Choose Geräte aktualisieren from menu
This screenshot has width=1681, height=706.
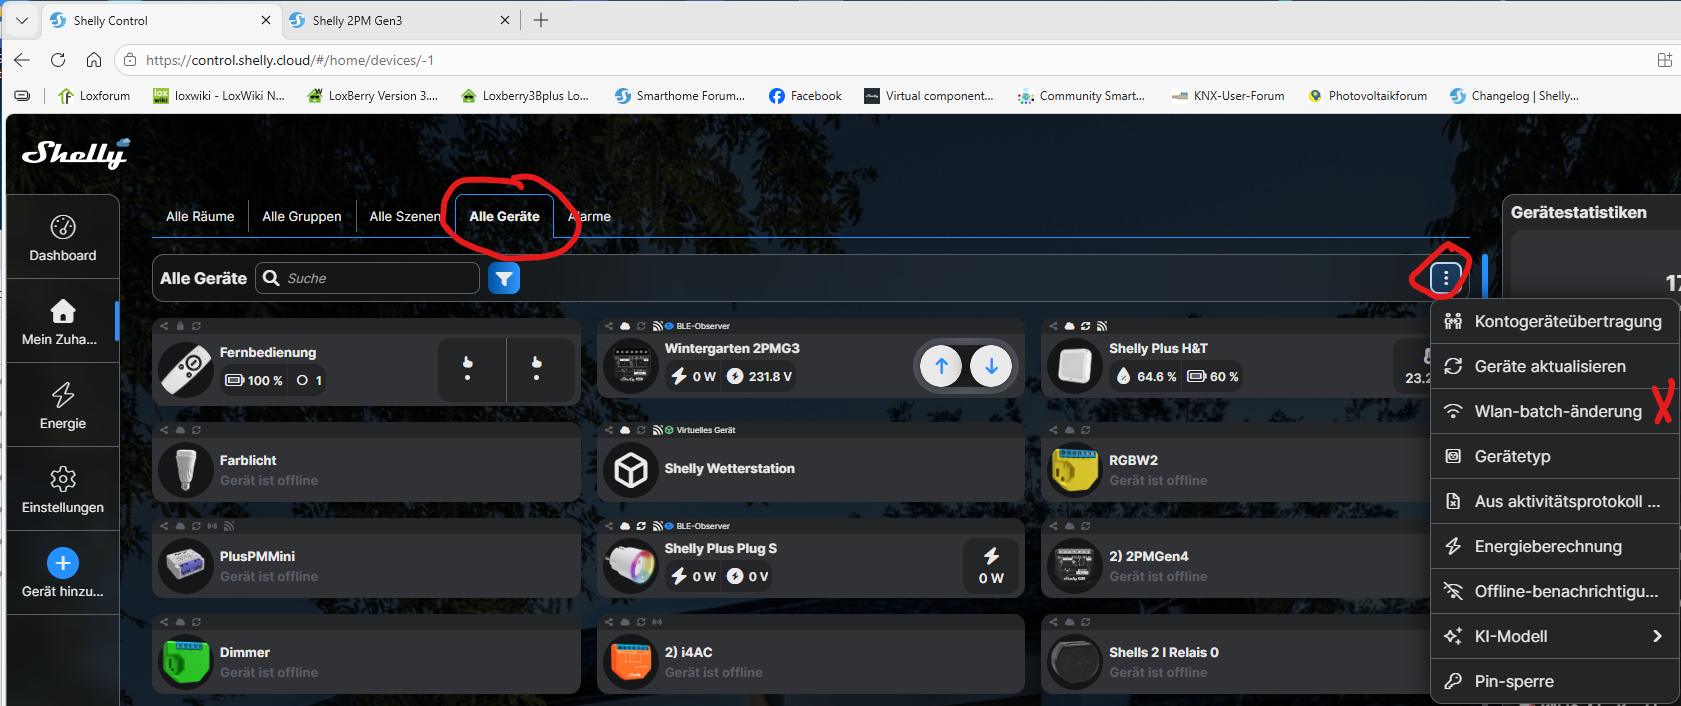click(1555, 366)
